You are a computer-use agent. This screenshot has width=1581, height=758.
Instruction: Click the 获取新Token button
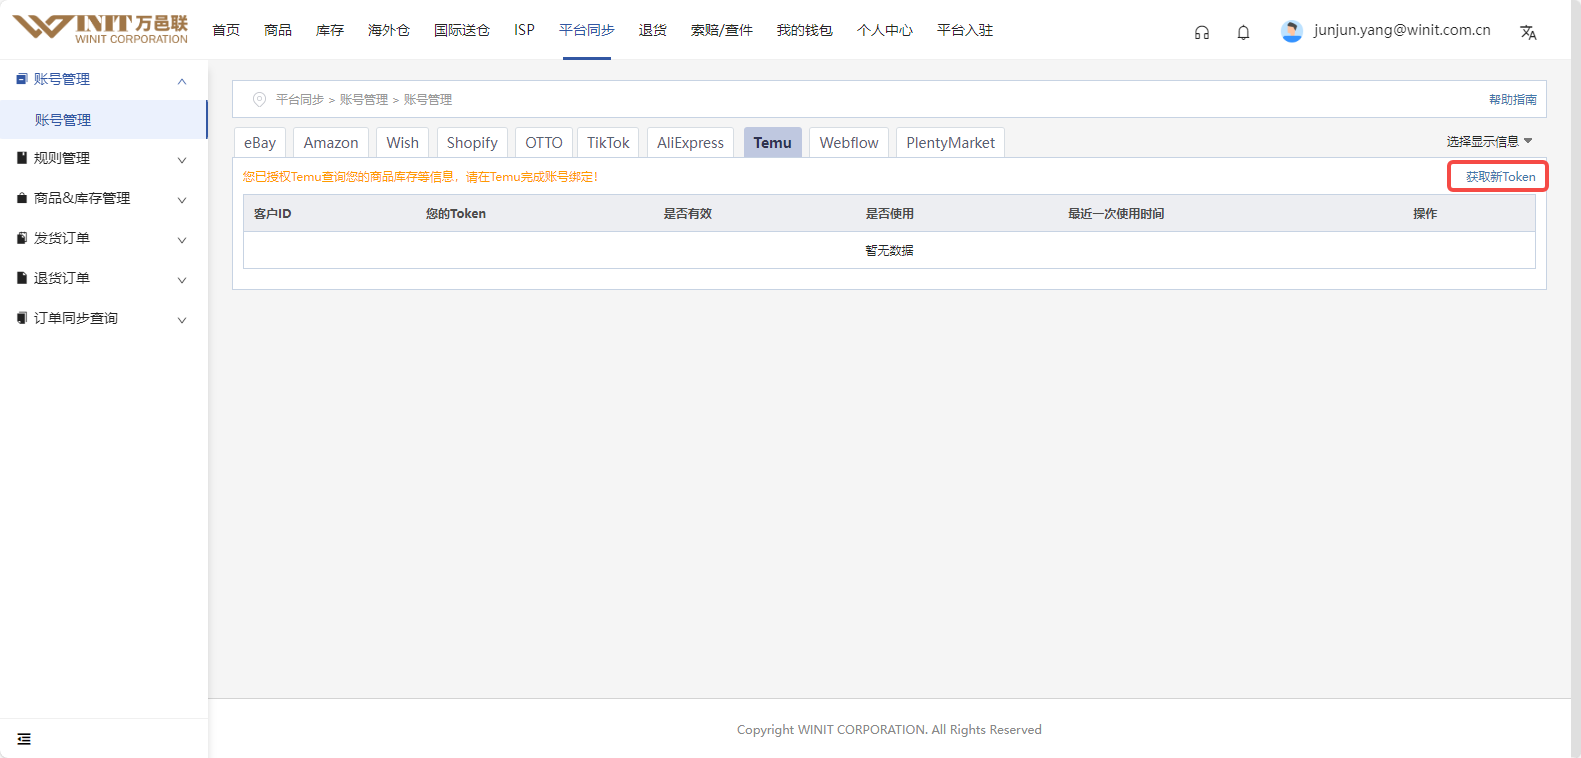tap(1500, 176)
